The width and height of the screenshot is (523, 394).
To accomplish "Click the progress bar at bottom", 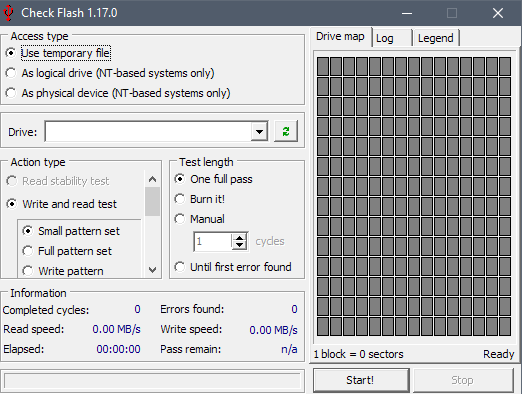I will [x=152, y=381].
